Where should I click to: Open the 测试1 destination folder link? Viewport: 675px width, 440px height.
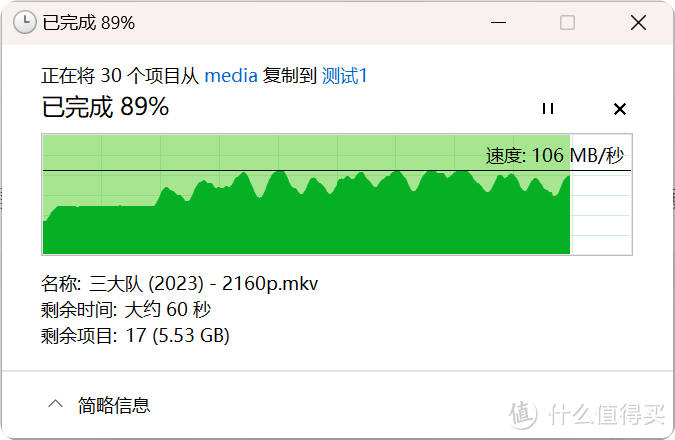pos(344,76)
